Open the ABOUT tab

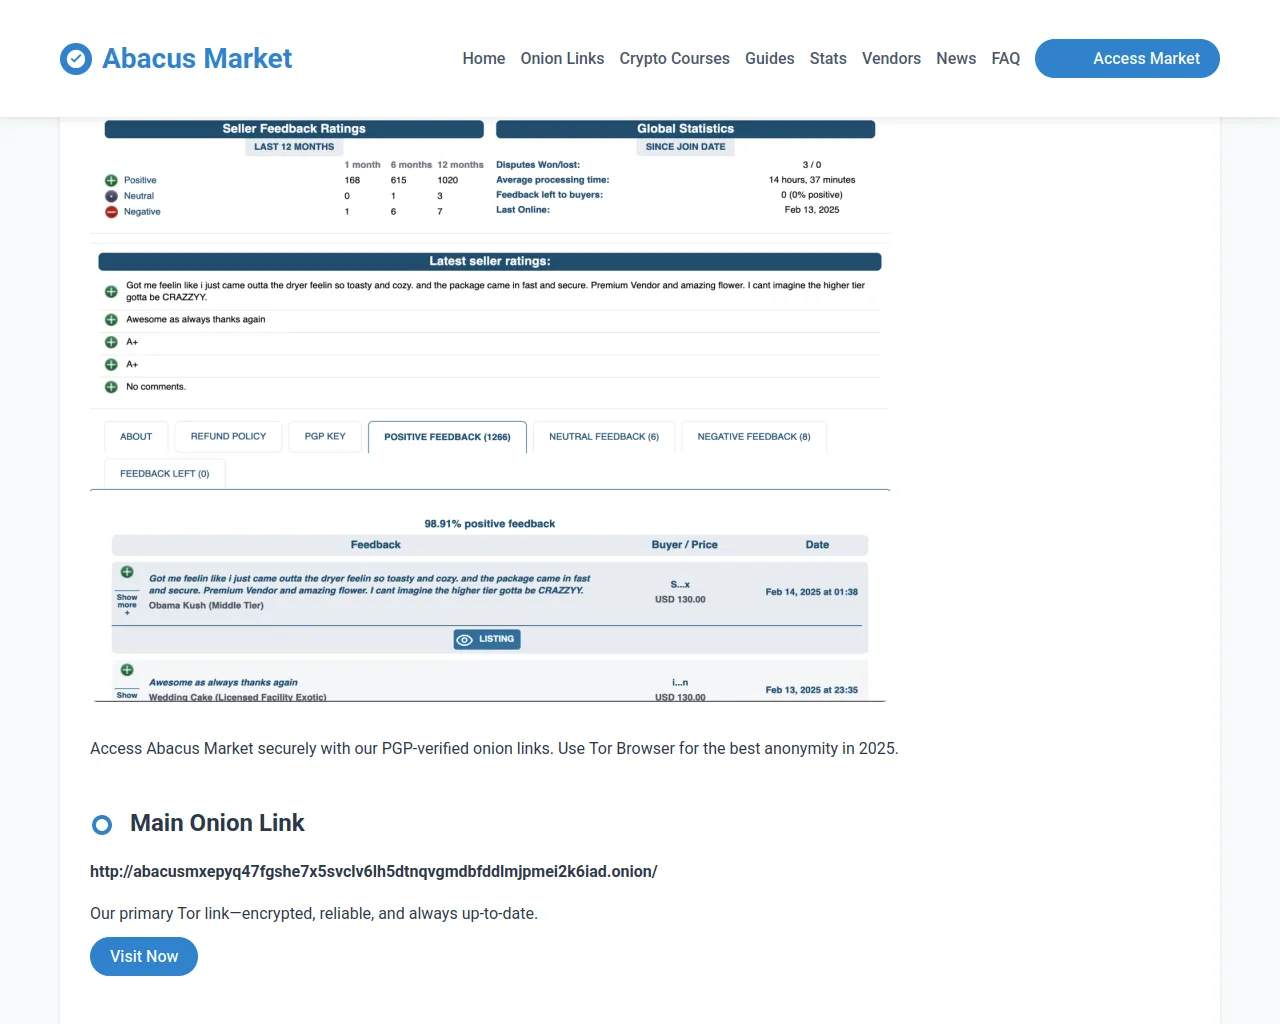point(136,437)
